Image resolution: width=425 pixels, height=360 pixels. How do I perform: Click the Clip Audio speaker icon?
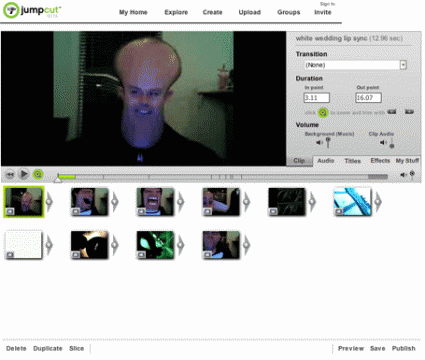point(383,142)
